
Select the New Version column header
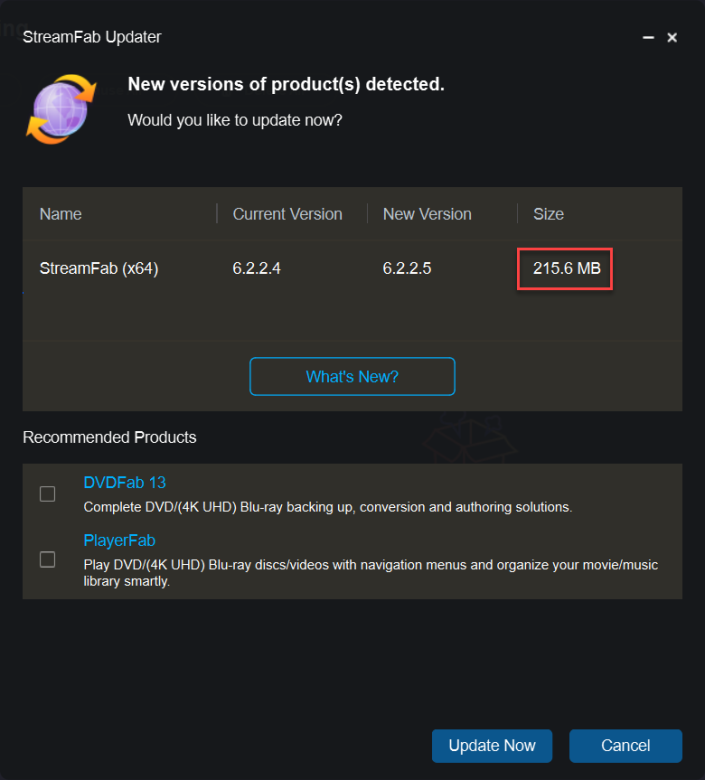tap(427, 214)
